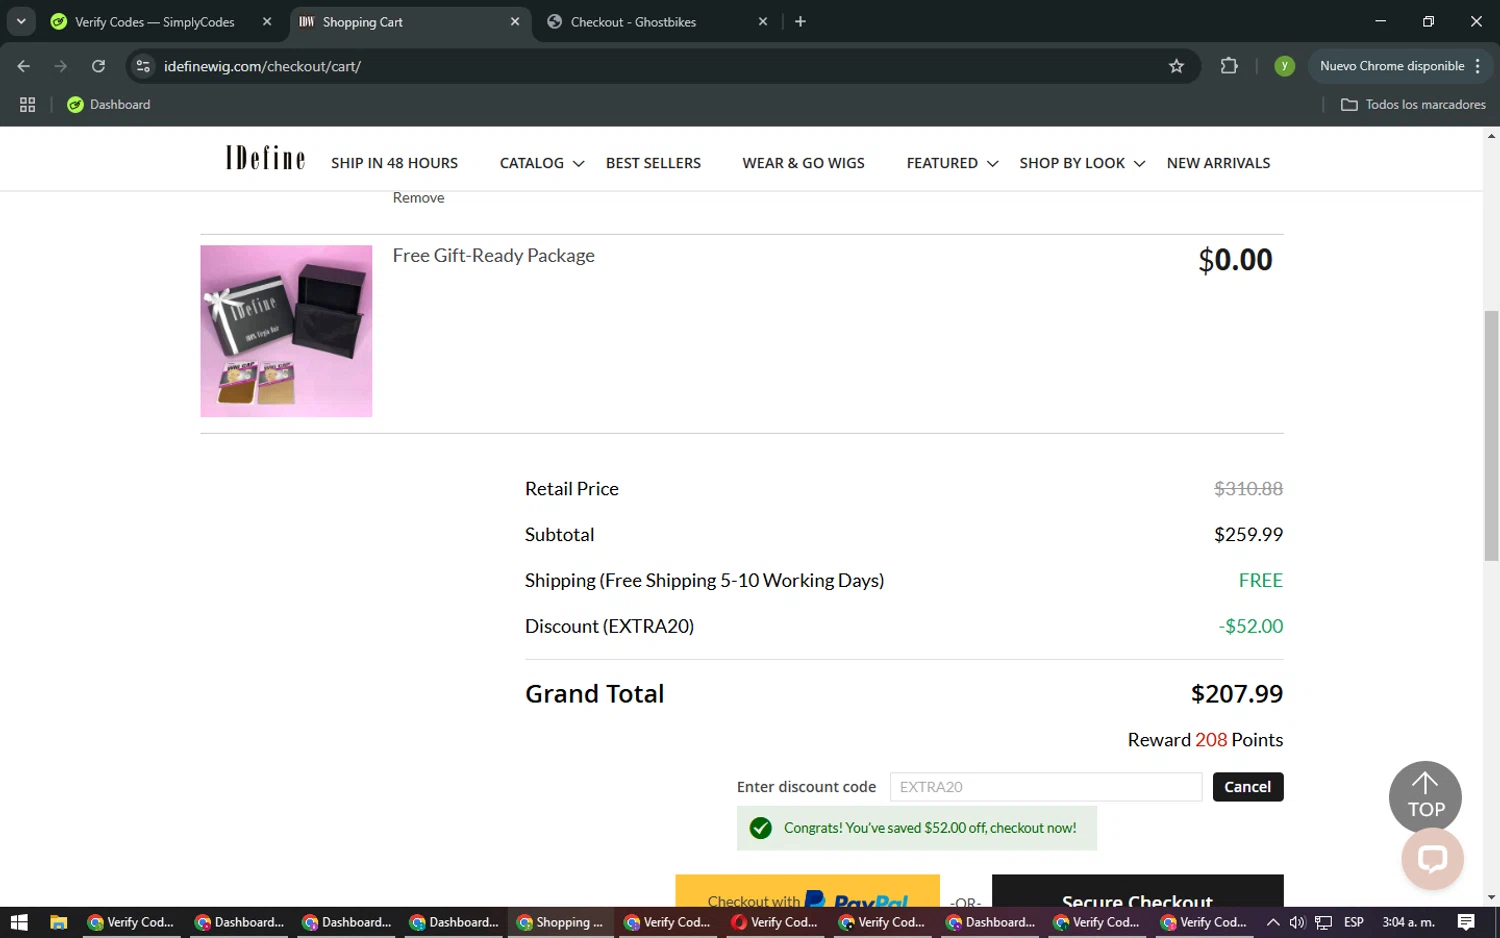Click the volume icon in system tray
This screenshot has height=938, width=1500.
1297,922
